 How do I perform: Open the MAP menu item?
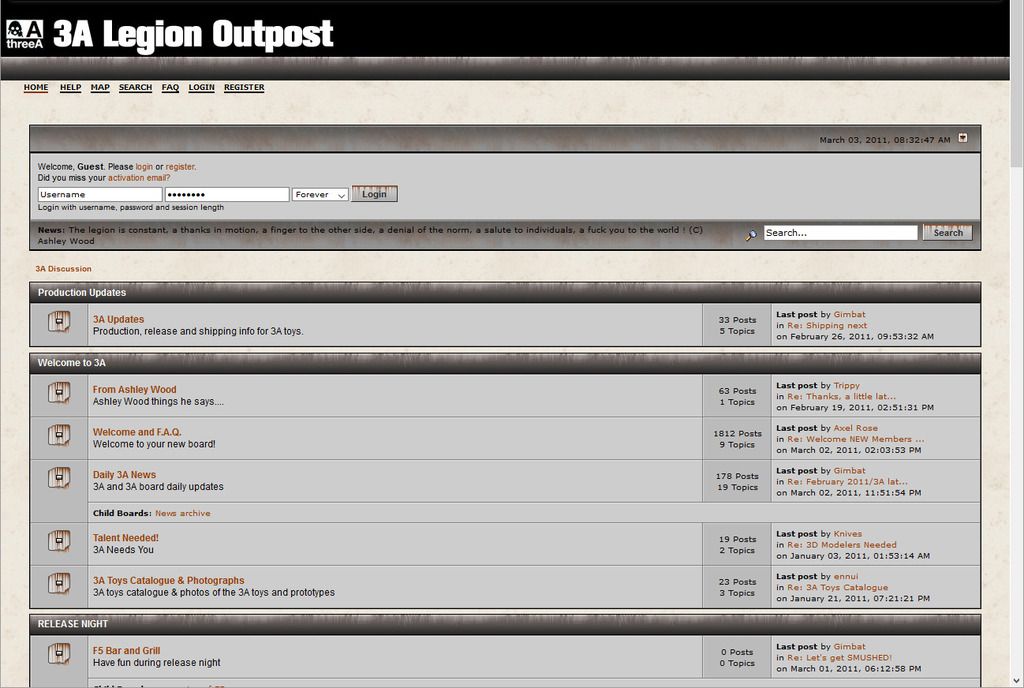coord(100,87)
